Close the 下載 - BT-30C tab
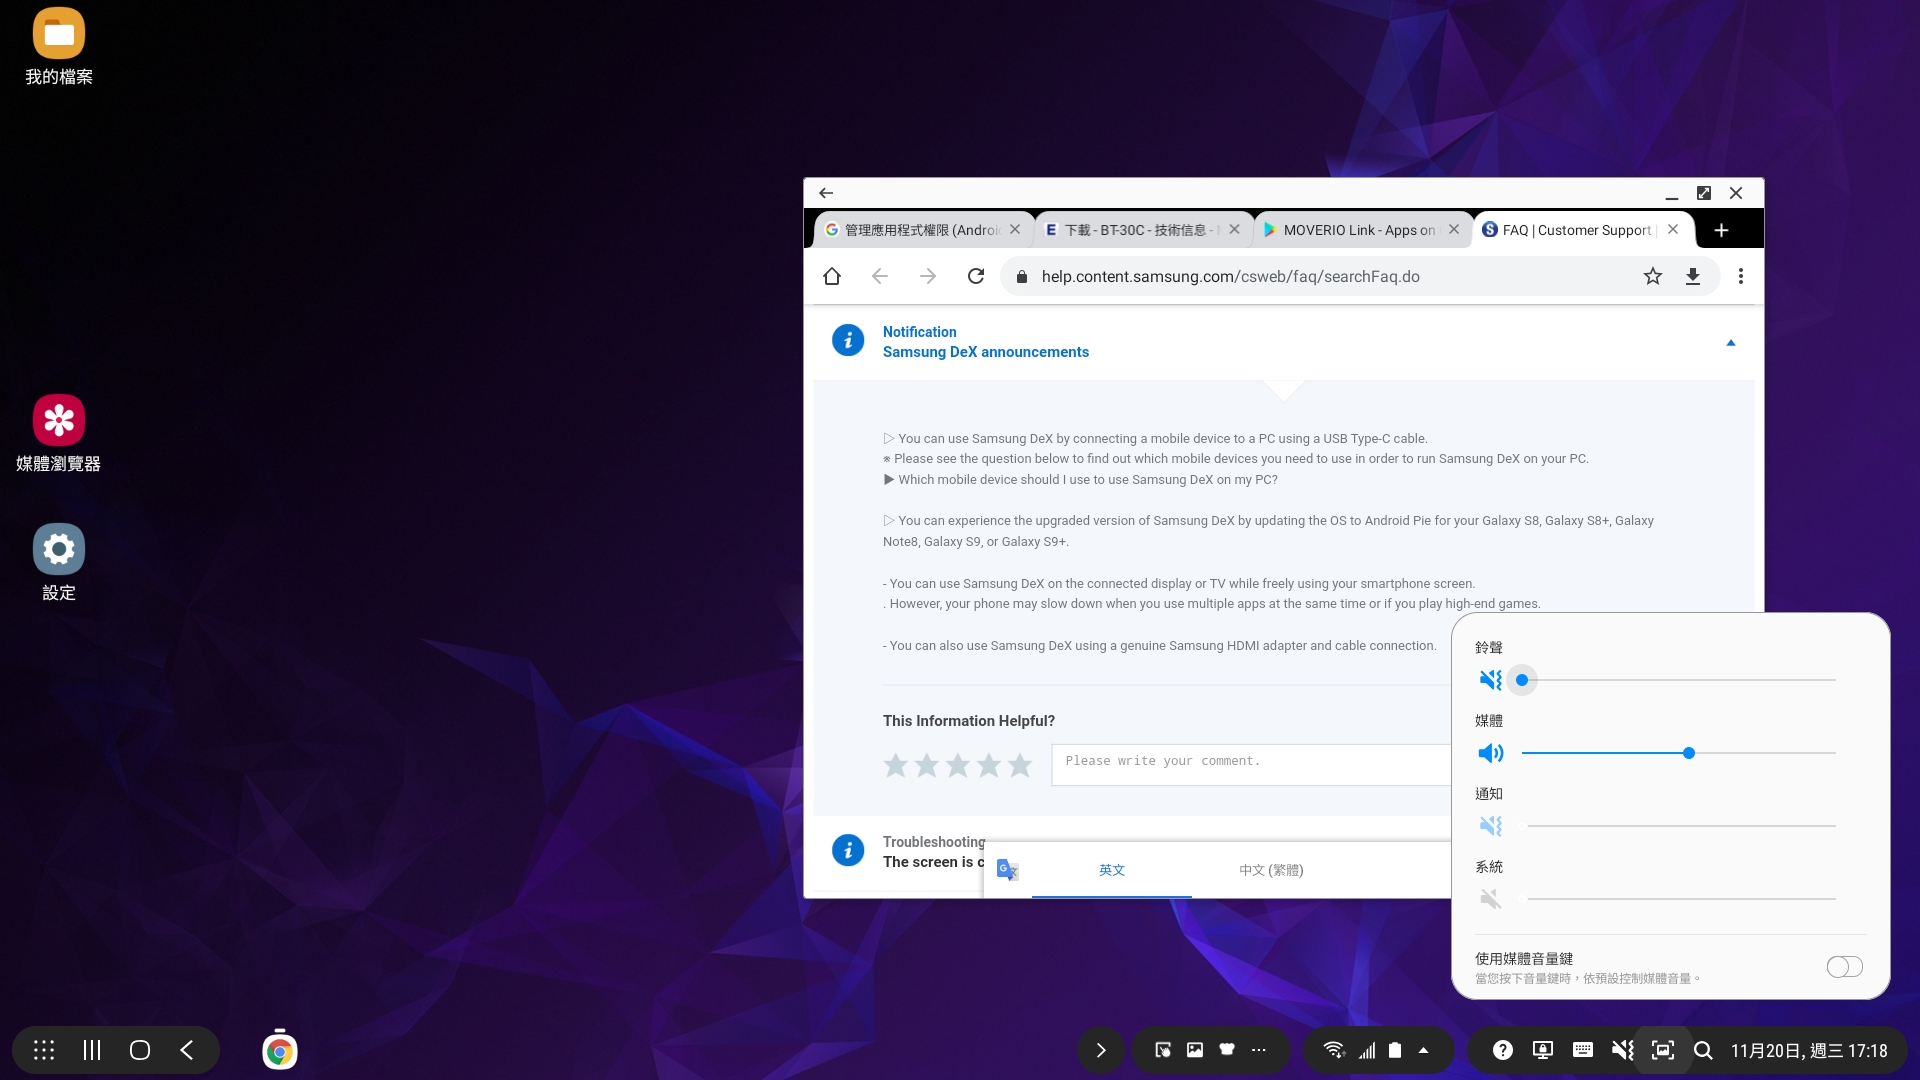 pyautogui.click(x=1234, y=229)
